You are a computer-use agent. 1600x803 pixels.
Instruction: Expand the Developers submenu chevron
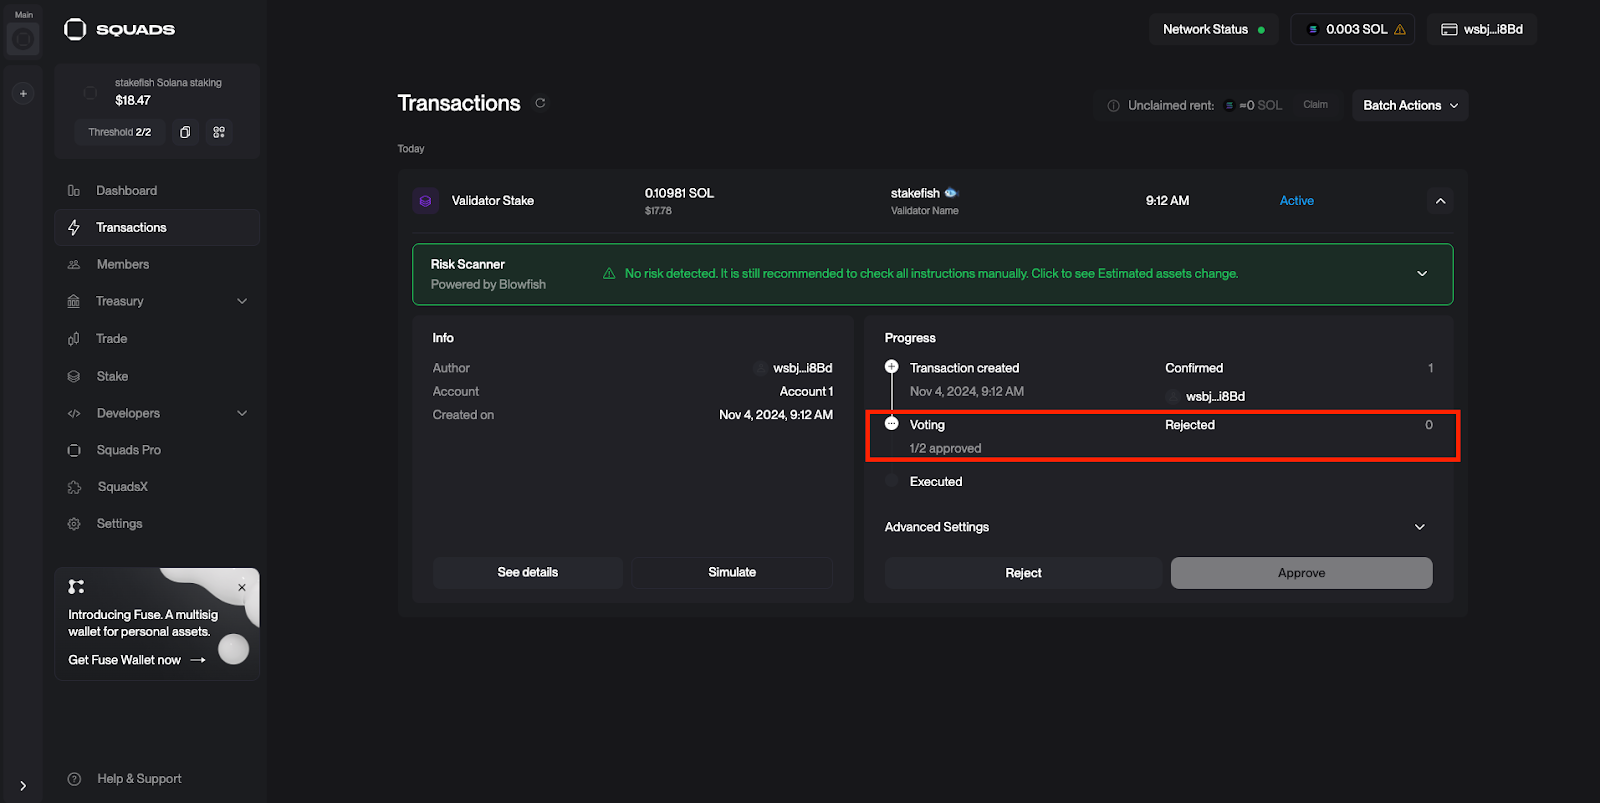click(x=242, y=414)
